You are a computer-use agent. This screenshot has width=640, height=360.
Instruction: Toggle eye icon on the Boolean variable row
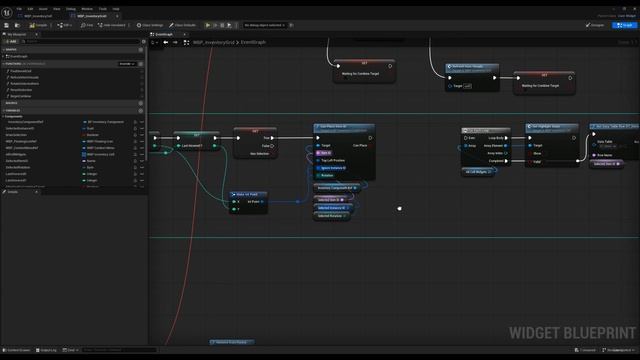[142, 135]
